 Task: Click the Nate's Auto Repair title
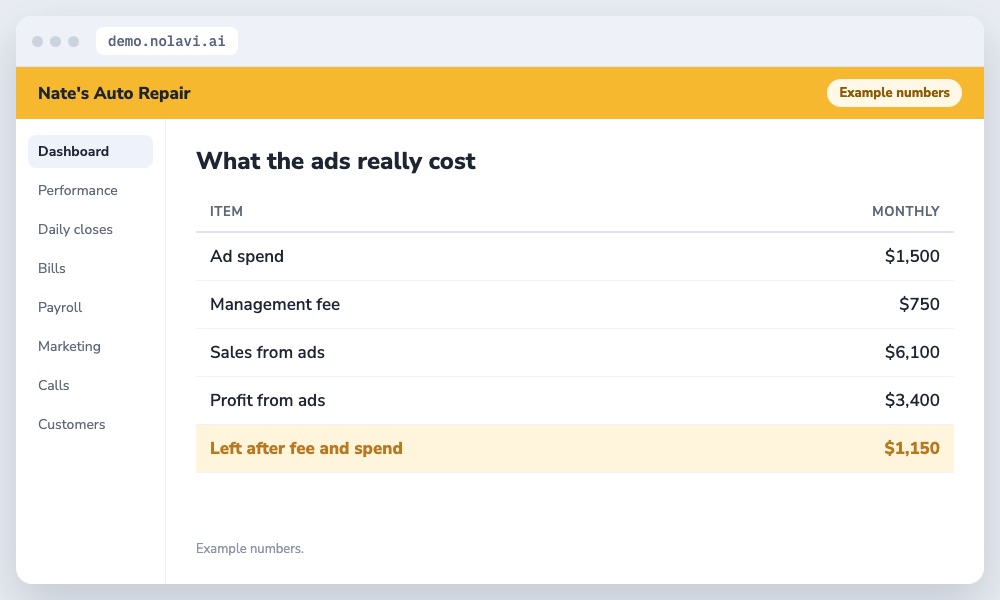[x=114, y=93]
